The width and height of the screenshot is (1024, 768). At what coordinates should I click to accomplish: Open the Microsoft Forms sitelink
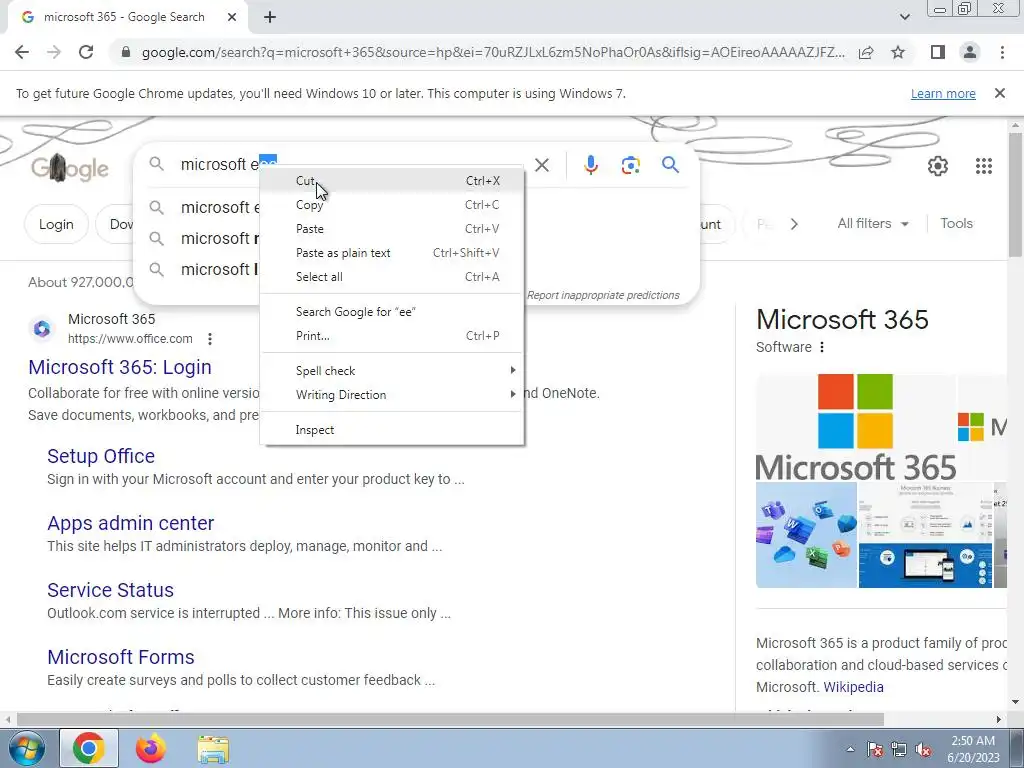pos(121,657)
